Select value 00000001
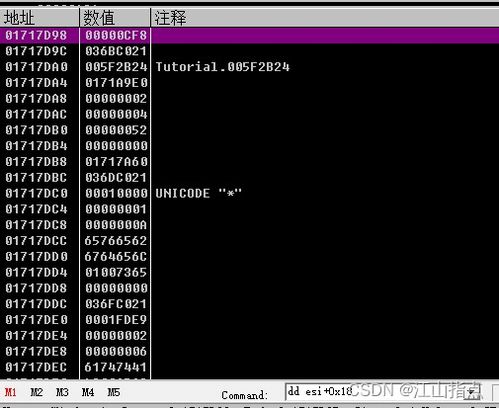The width and height of the screenshot is (499, 408). pyautogui.click(x=116, y=209)
